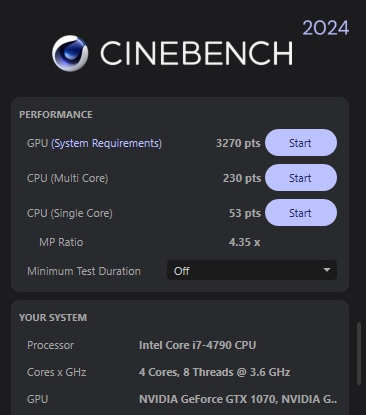Start the CPU Multi Core test

301,178
